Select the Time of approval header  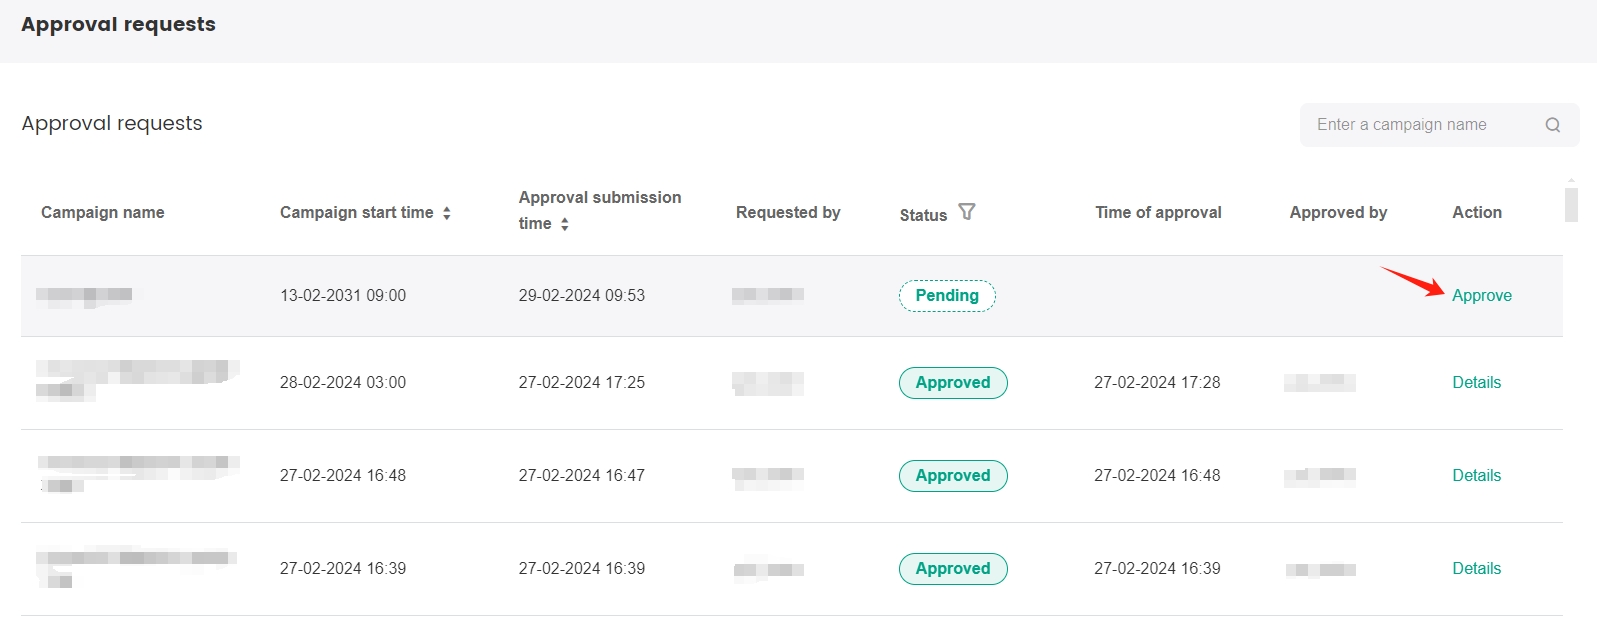tap(1158, 213)
